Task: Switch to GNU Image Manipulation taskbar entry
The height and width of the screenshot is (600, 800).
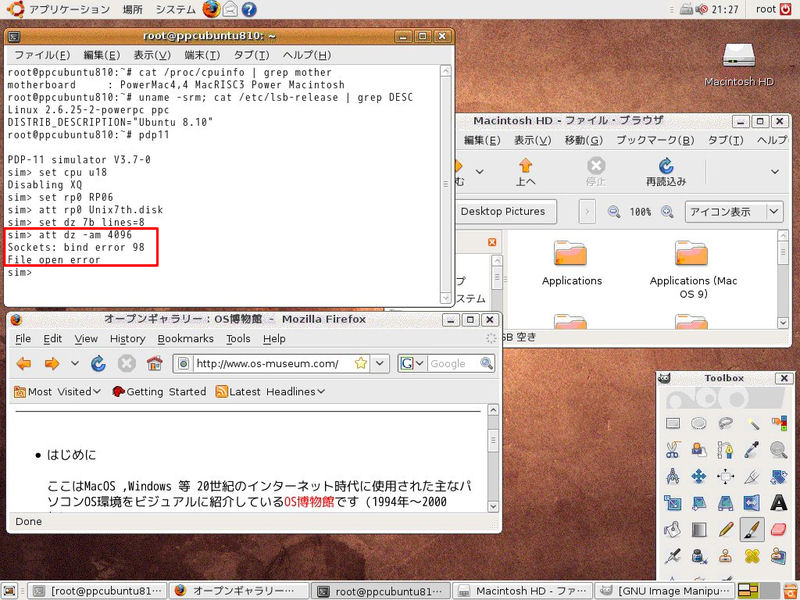Action: click(666, 591)
